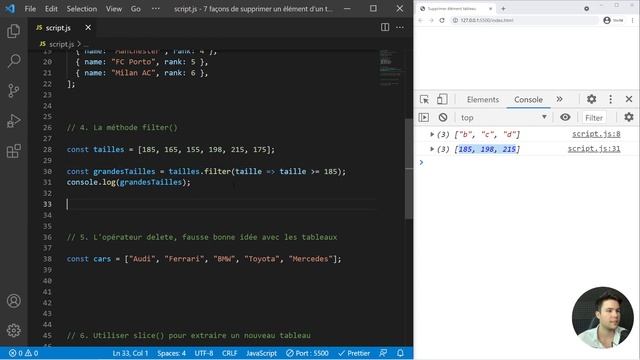Open the feedback icon in status bar
The width and height of the screenshot is (640, 360).
point(383,353)
